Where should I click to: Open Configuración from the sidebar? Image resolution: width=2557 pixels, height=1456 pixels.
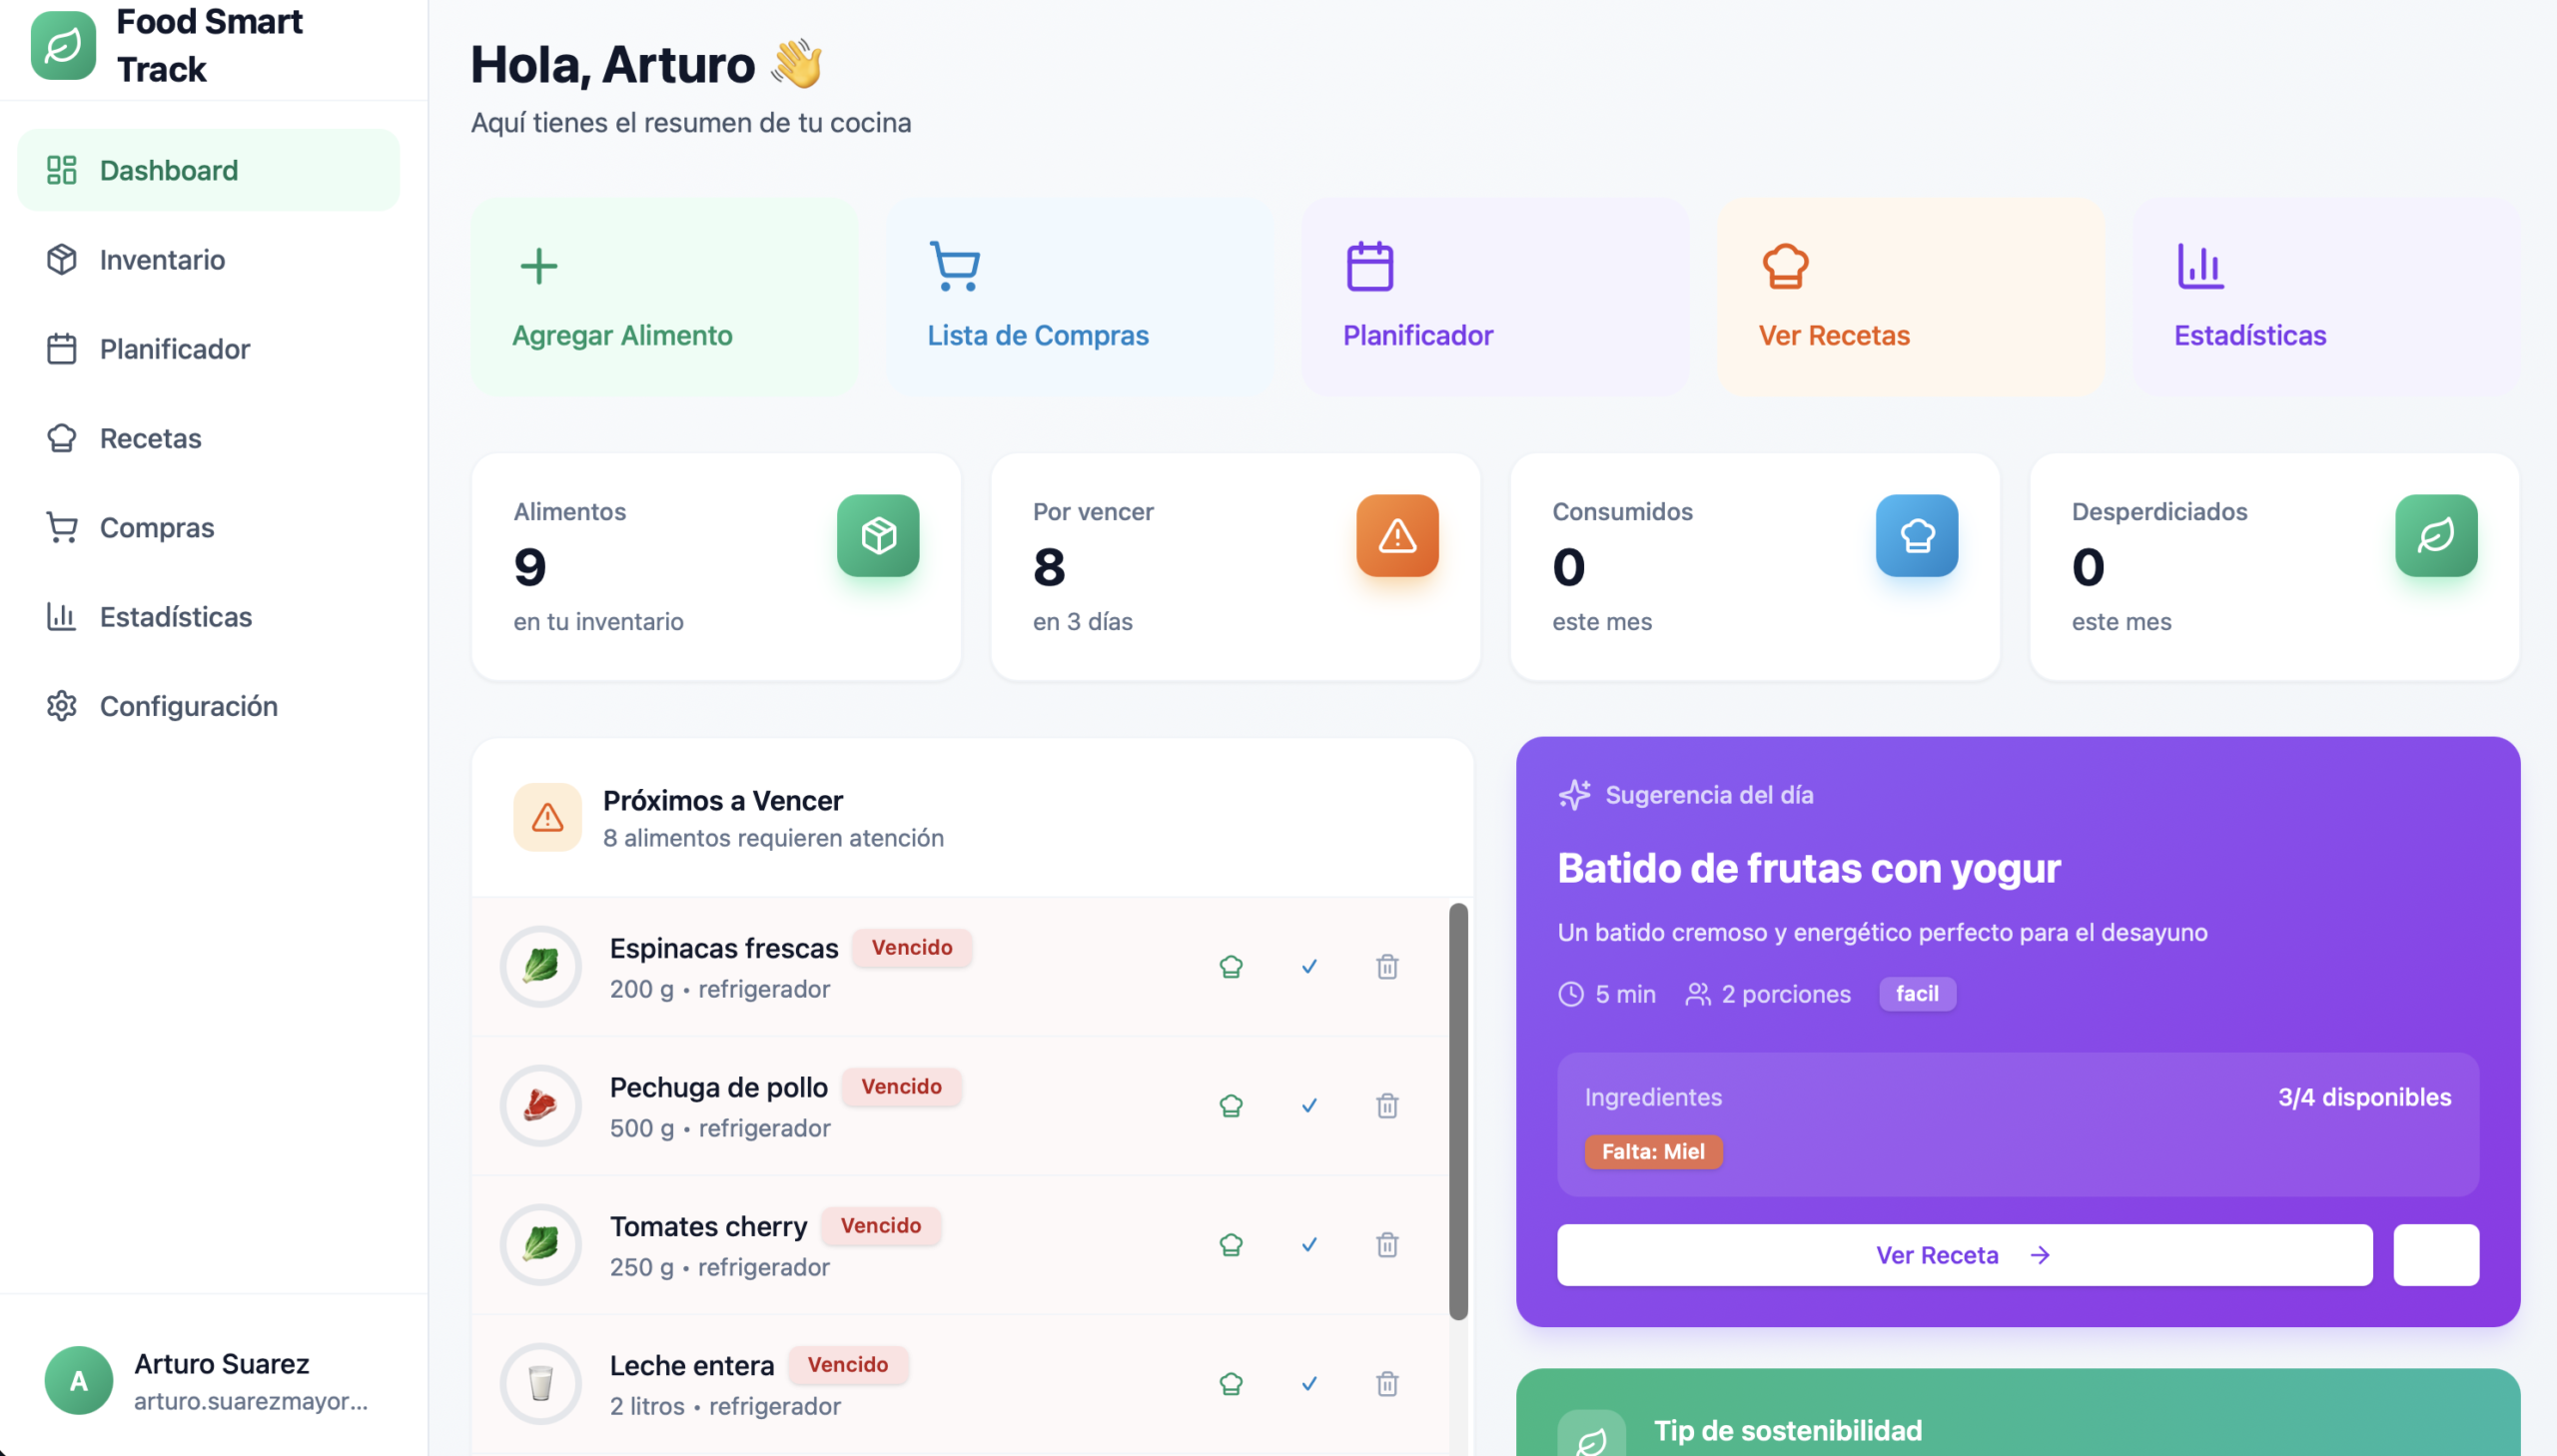(x=188, y=706)
